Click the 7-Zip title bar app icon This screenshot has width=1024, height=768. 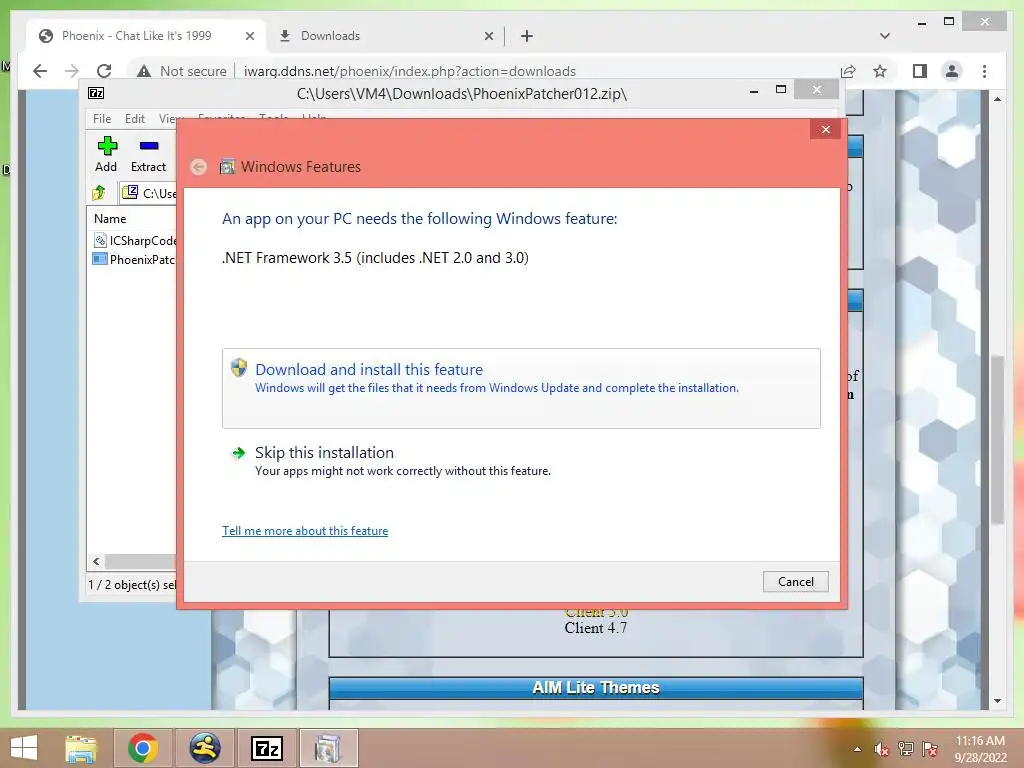tap(96, 93)
